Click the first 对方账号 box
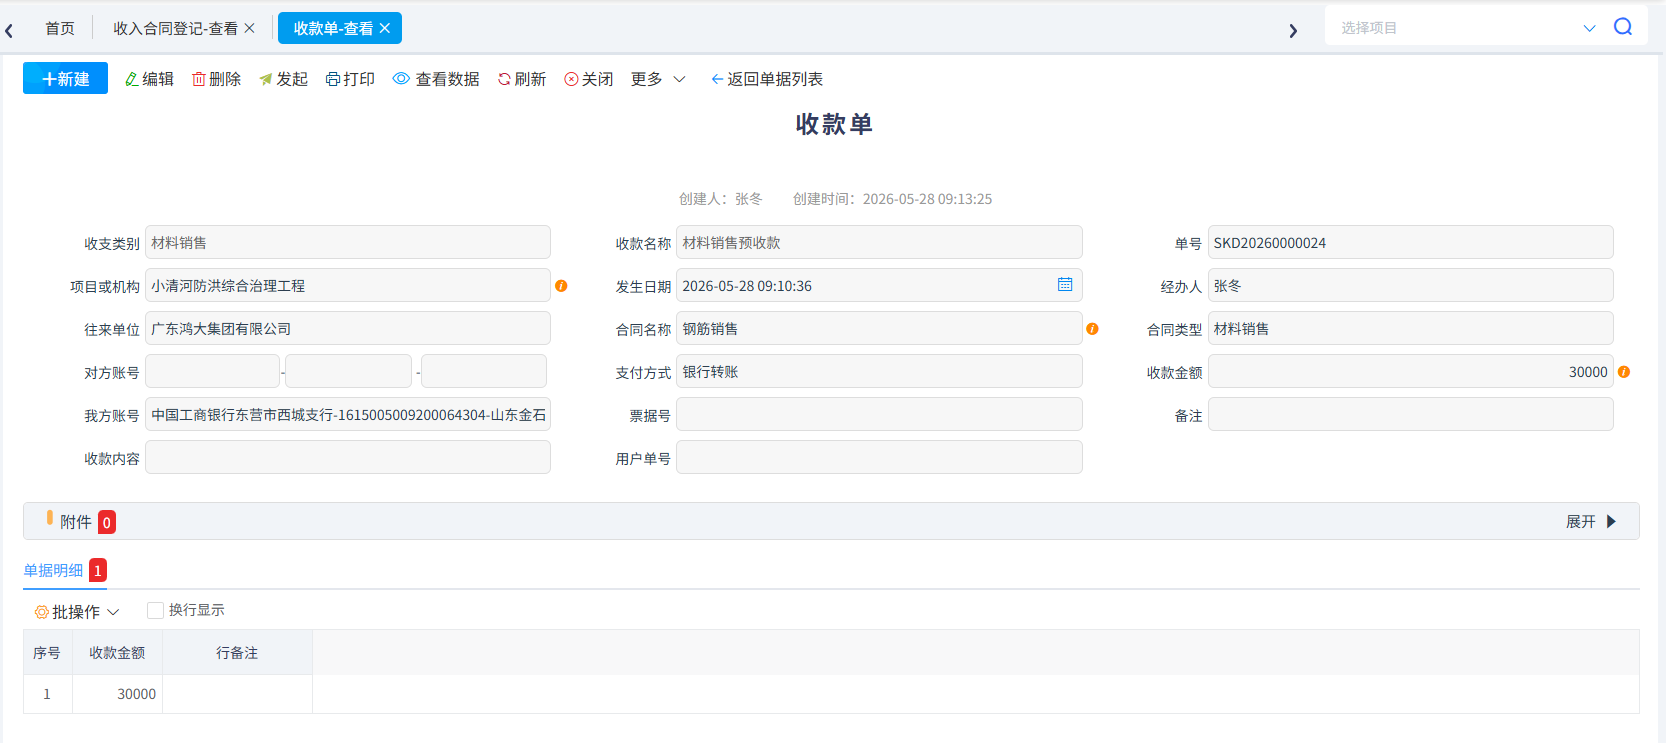Viewport: 1666px width, 743px height. click(212, 371)
